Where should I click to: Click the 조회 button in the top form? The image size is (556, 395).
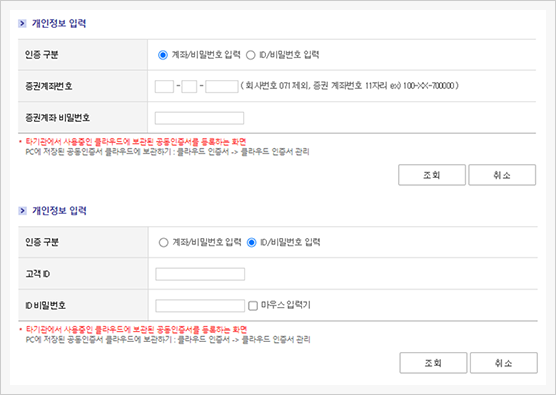click(x=432, y=175)
